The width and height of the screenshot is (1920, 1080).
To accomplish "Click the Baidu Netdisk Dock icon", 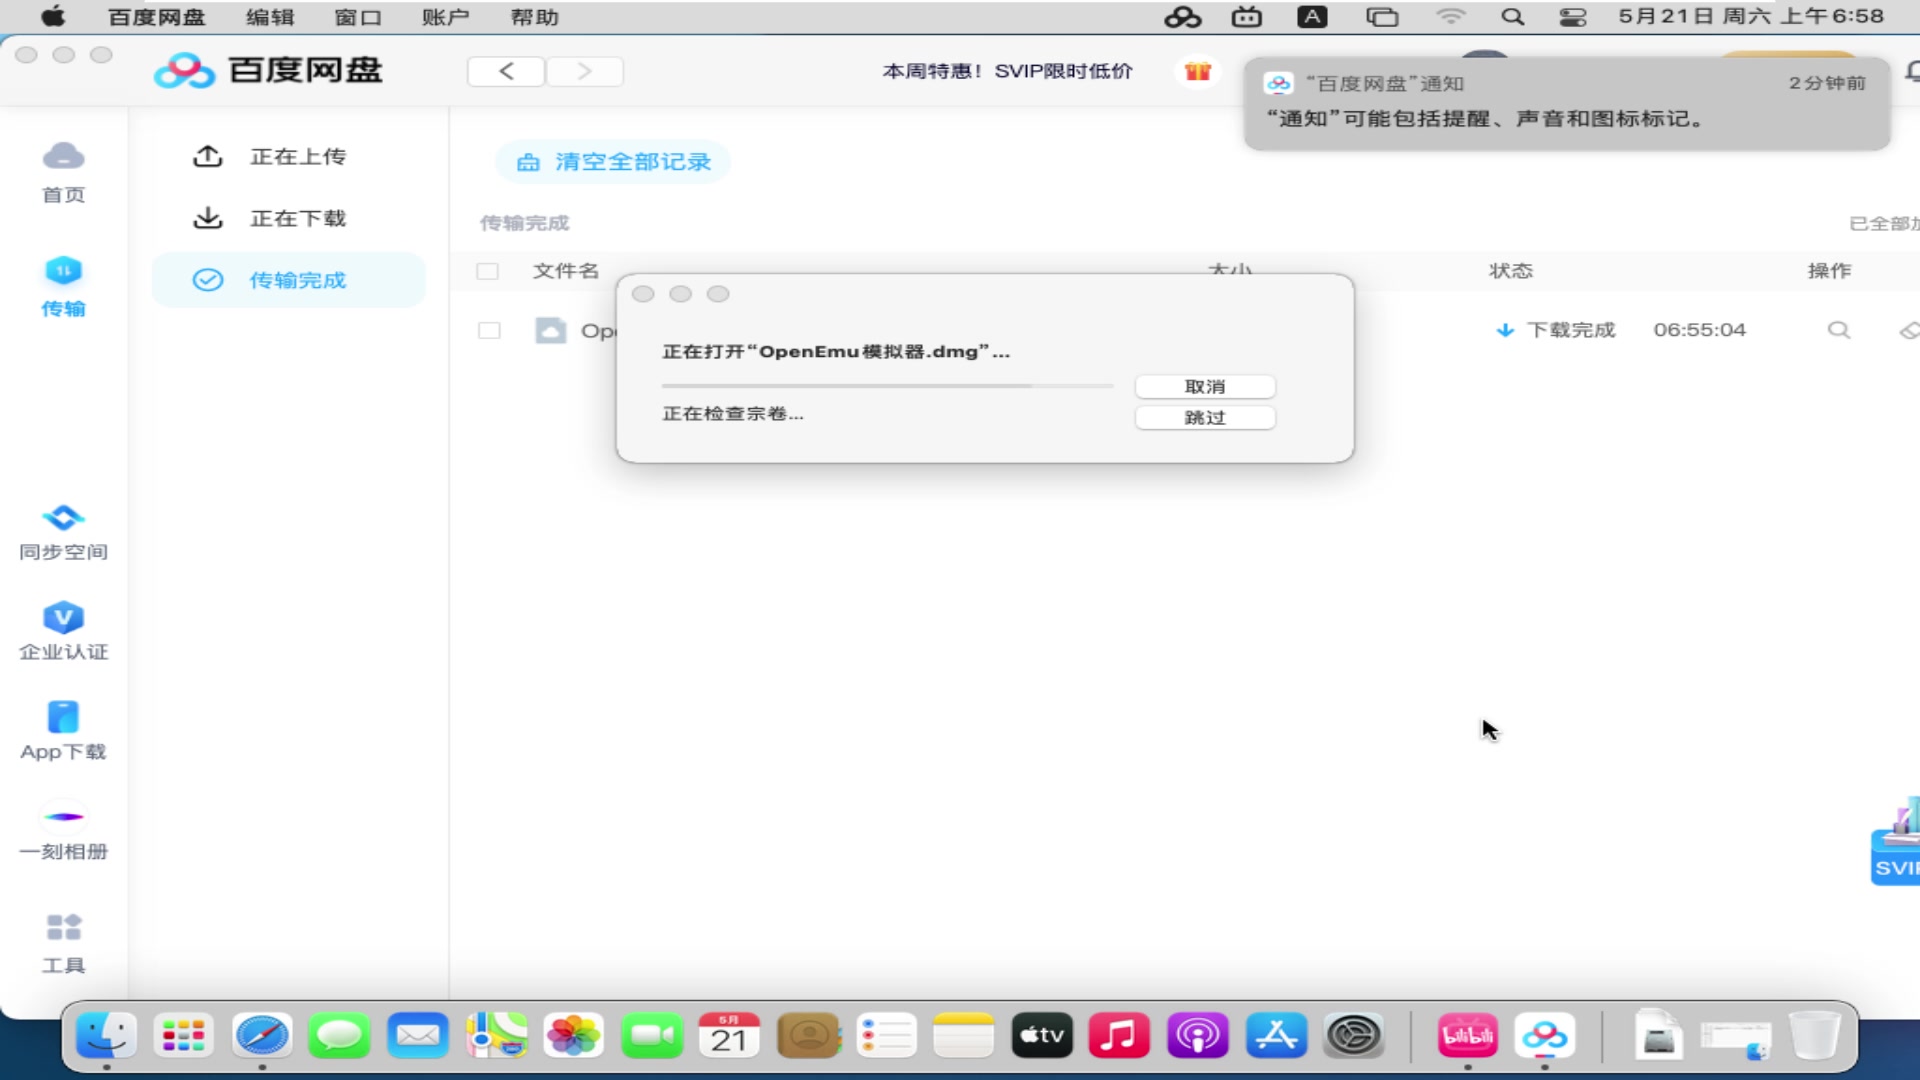I will (x=1545, y=1036).
